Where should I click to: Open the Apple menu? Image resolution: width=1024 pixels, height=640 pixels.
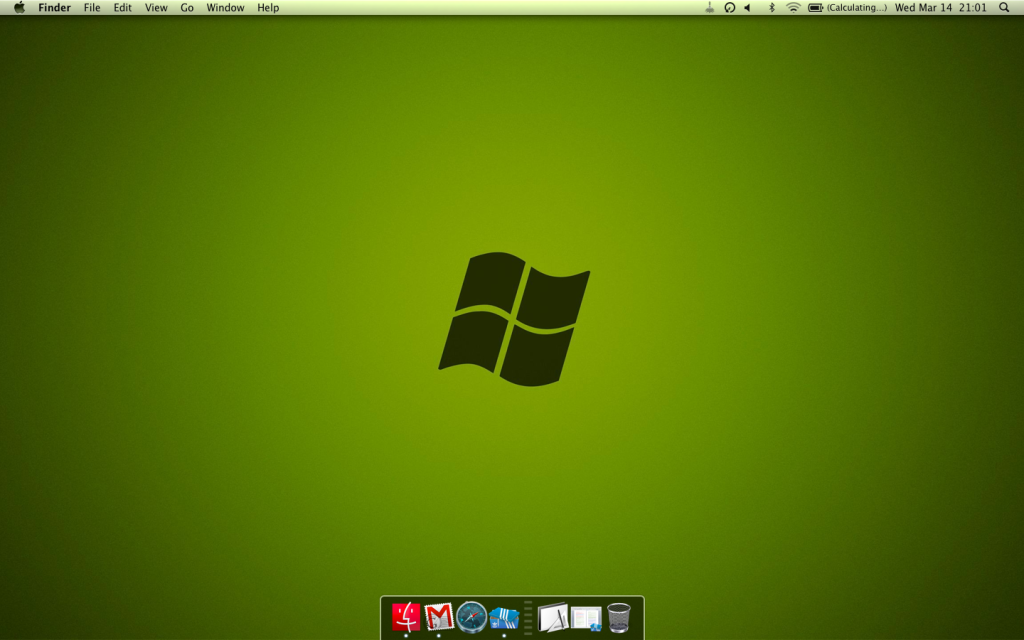click(20, 8)
